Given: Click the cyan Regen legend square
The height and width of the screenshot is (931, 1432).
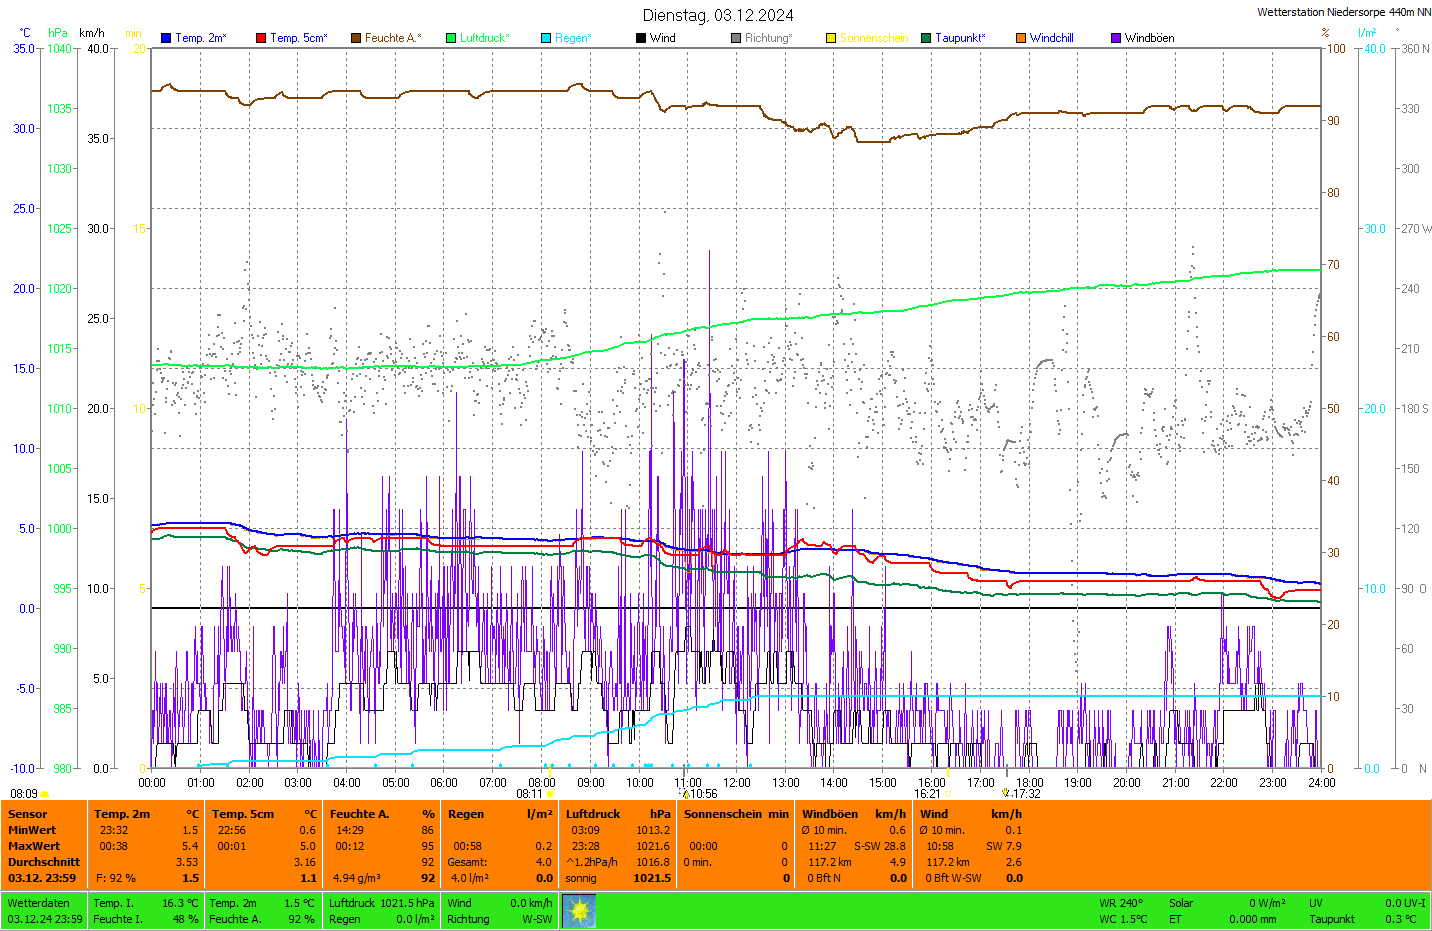Looking at the screenshot, I should tap(546, 38).
